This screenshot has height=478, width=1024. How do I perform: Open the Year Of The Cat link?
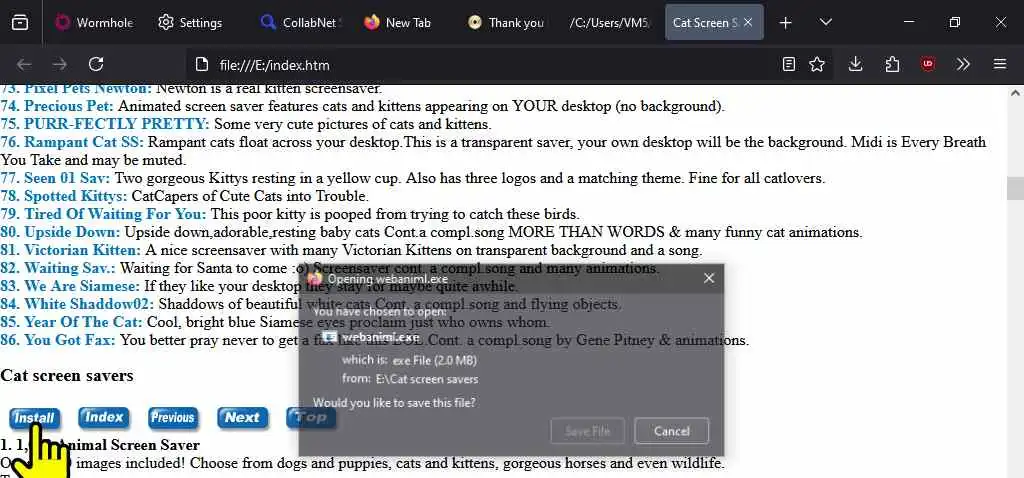pos(83,322)
